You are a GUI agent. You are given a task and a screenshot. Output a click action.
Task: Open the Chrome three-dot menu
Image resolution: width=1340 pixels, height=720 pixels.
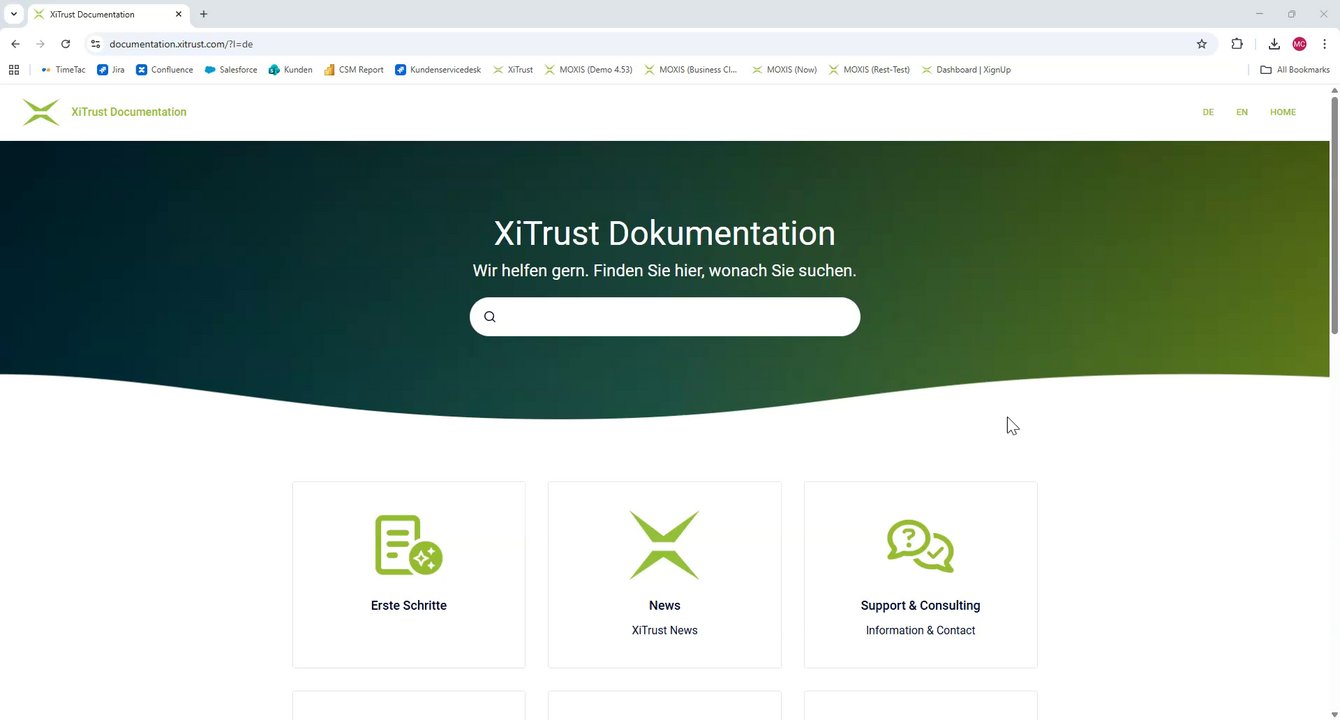click(1324, 44)
